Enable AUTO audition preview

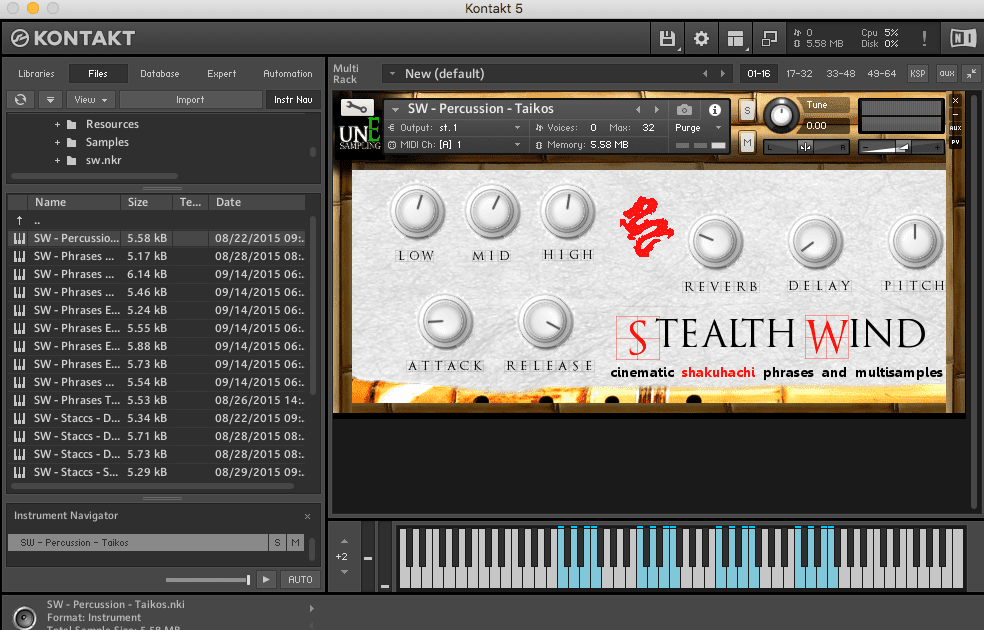300,579
